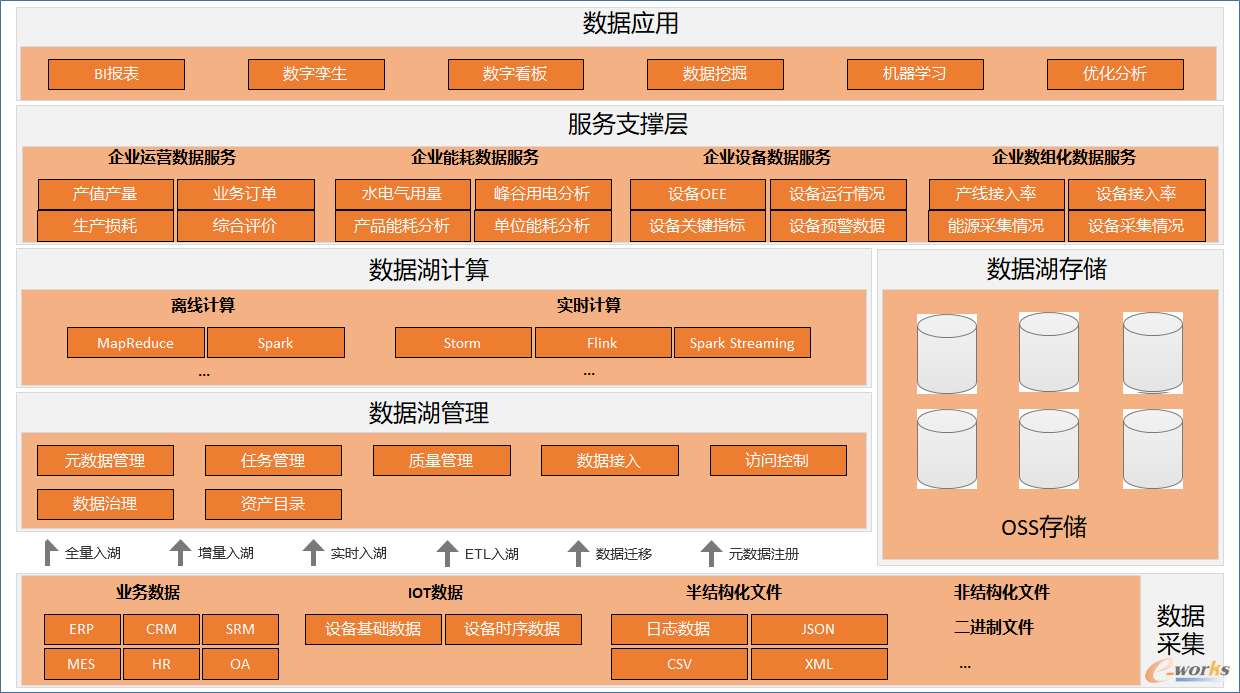
Task: Select the XML box
Action: [819, 664]
